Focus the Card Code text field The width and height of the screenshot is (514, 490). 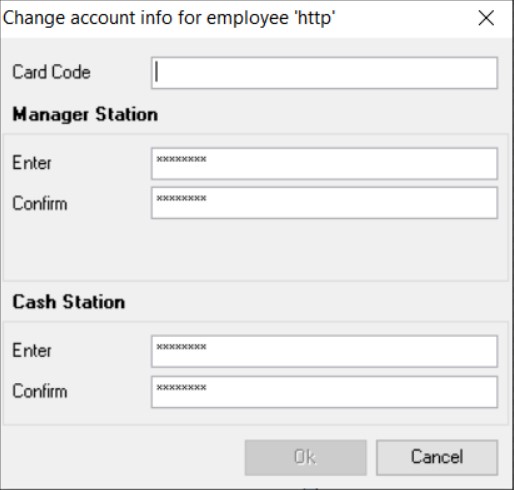[324, 73]
